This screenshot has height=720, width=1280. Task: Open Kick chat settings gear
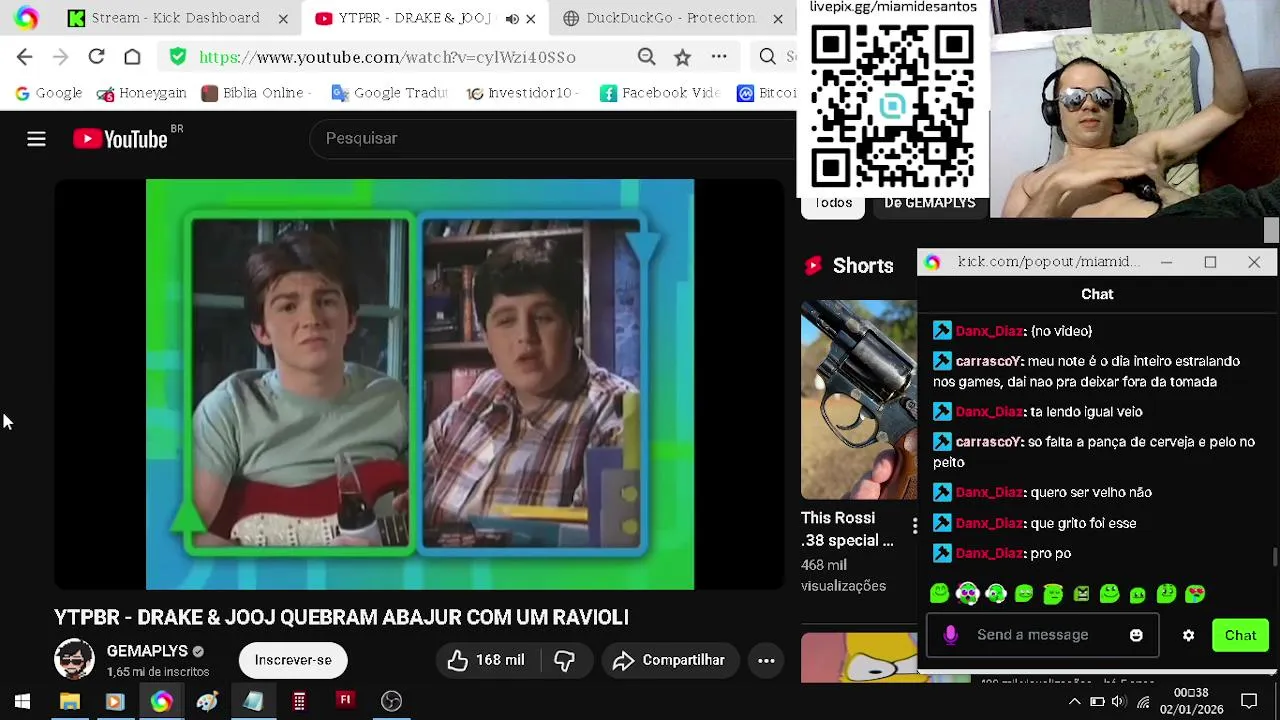click(x=1188, y=635)
